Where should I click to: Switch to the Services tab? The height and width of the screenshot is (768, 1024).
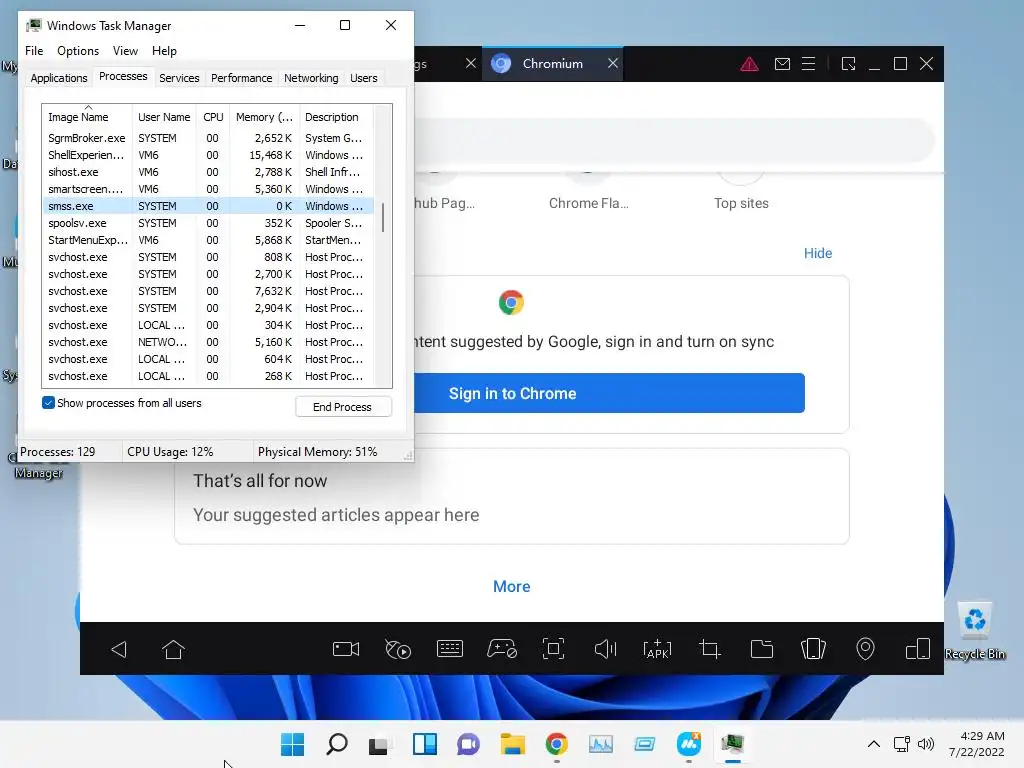point(179,78)
